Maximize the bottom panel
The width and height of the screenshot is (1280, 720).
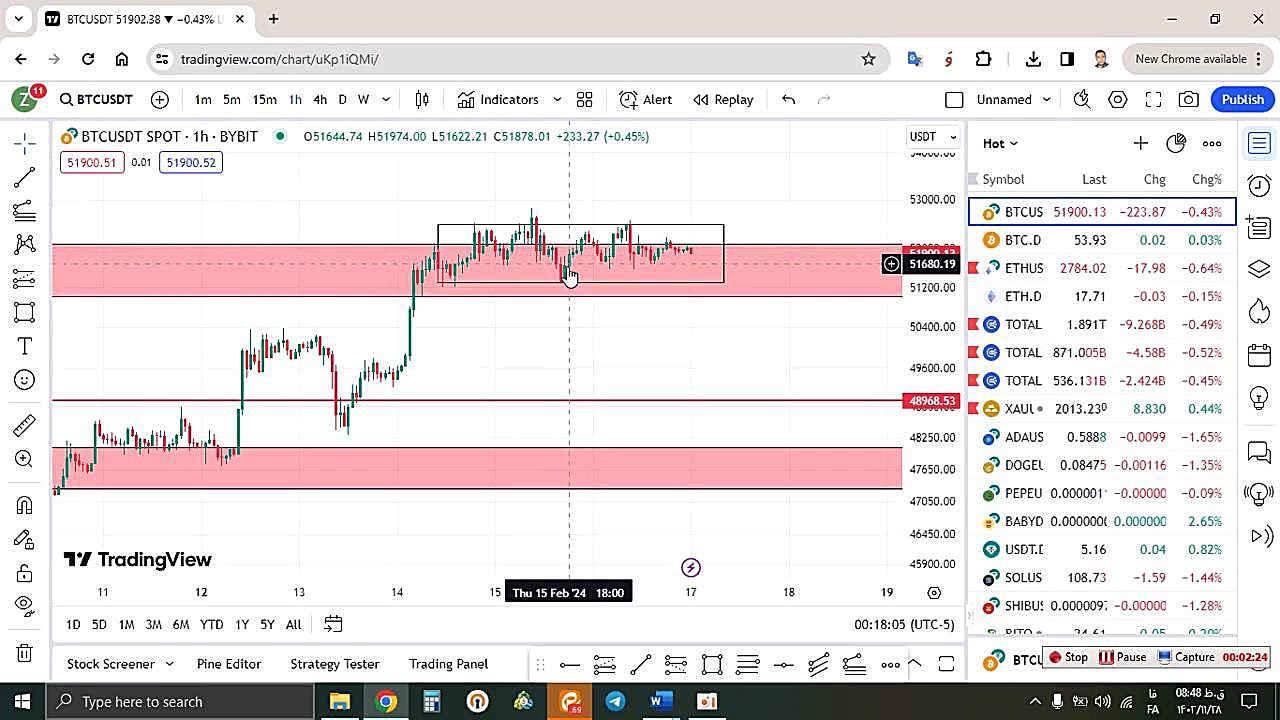946,663
